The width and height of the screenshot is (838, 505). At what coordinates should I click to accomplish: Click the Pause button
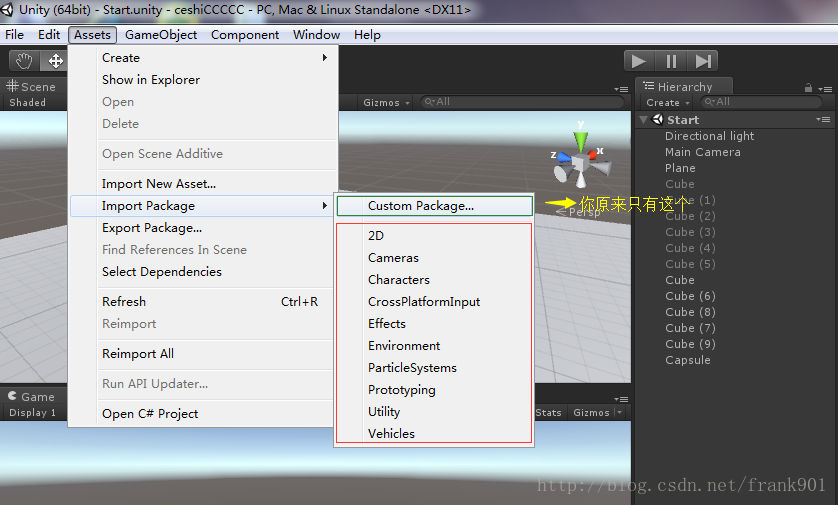[671, 61]
